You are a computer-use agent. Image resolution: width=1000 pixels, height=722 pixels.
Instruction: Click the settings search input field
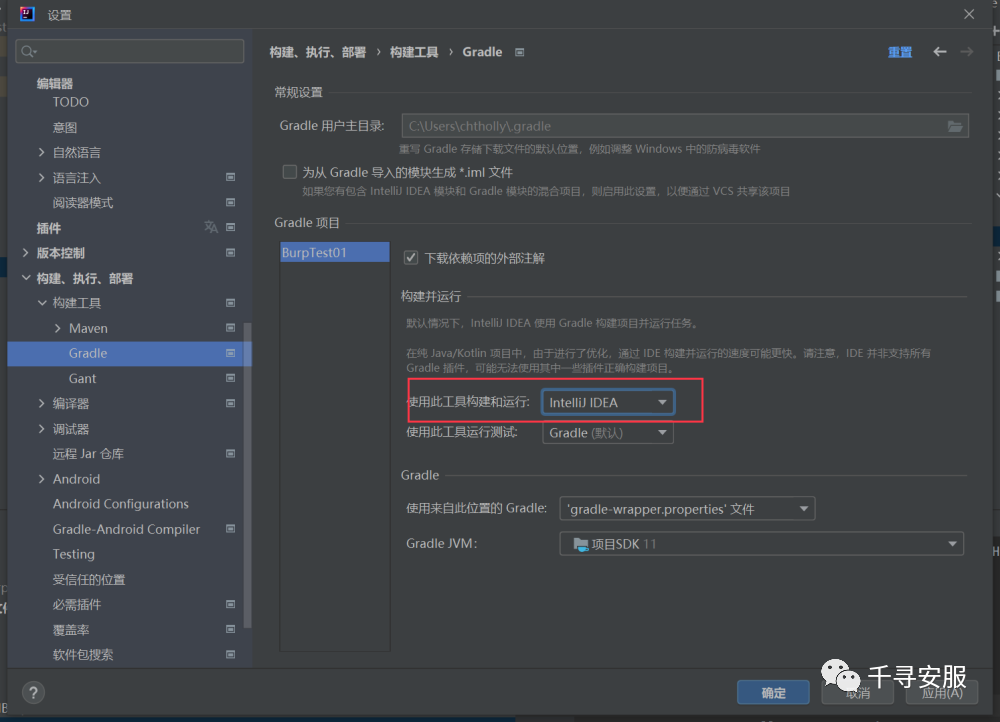[129, 51]
